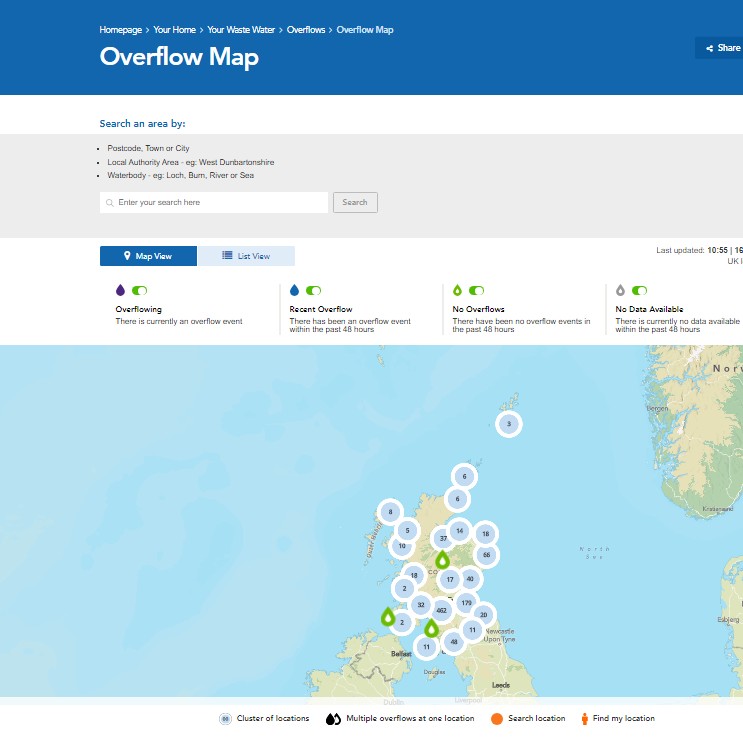Toggle the Overflowing filter switch
This screenshot has height=743, width=743.
click(139, 290)
